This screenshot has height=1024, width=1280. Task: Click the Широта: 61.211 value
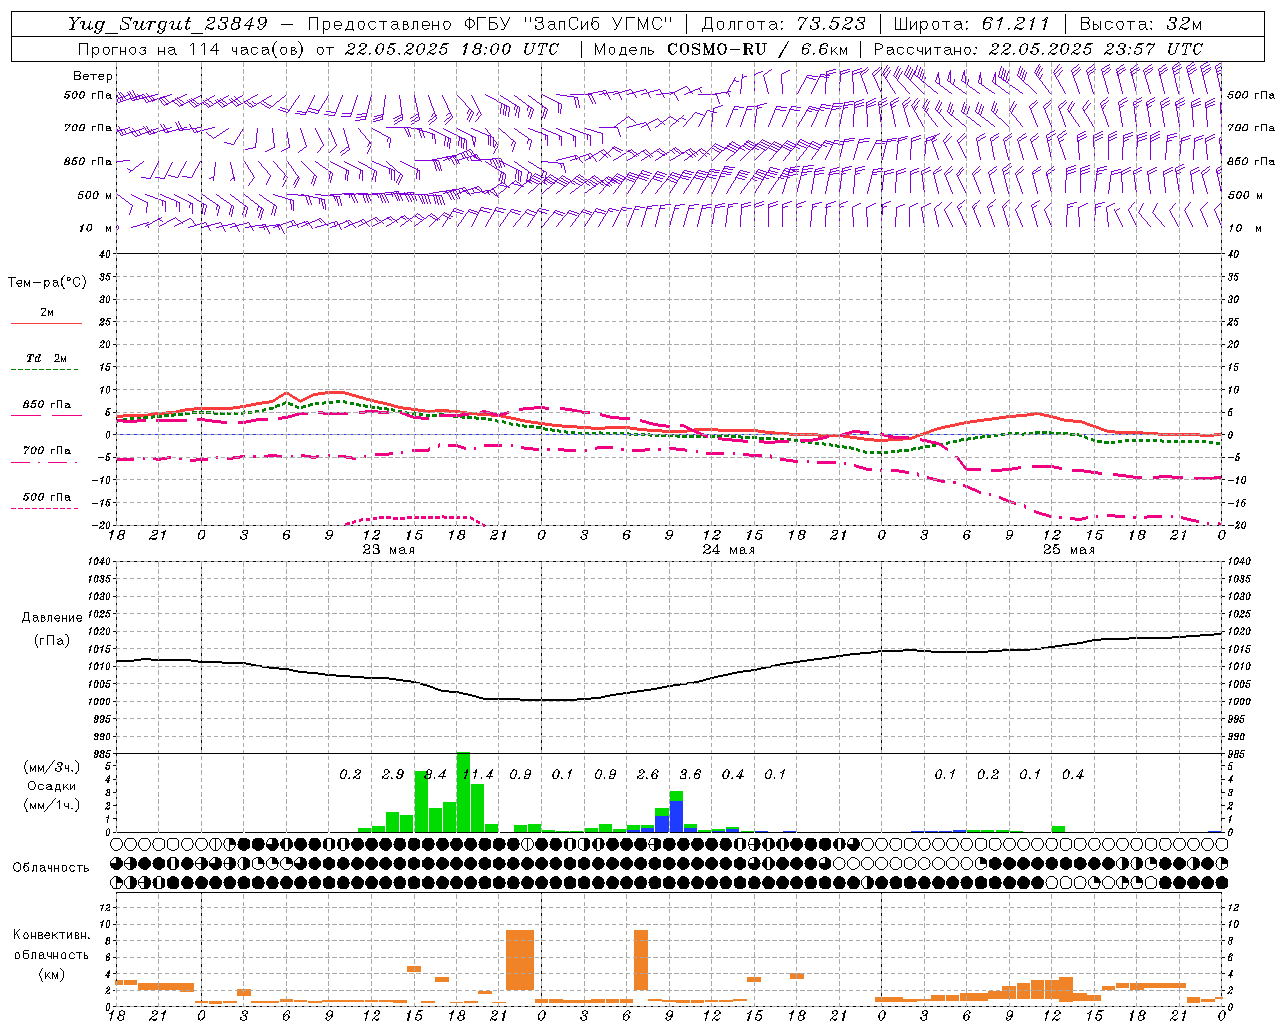click(971, 24)
